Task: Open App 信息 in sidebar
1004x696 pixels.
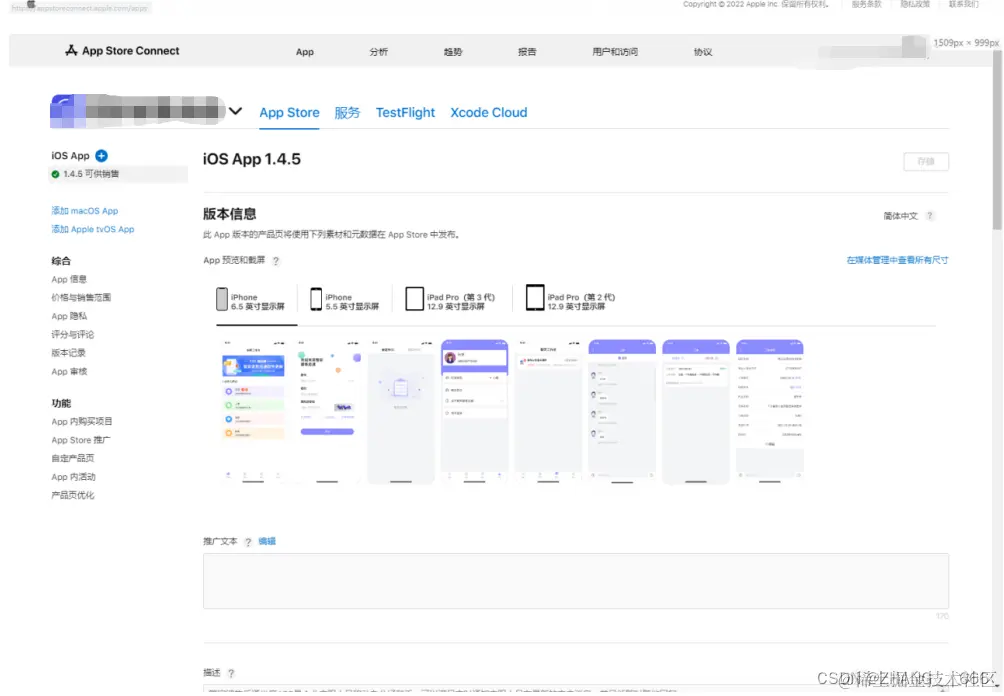Action: (69, 280)
